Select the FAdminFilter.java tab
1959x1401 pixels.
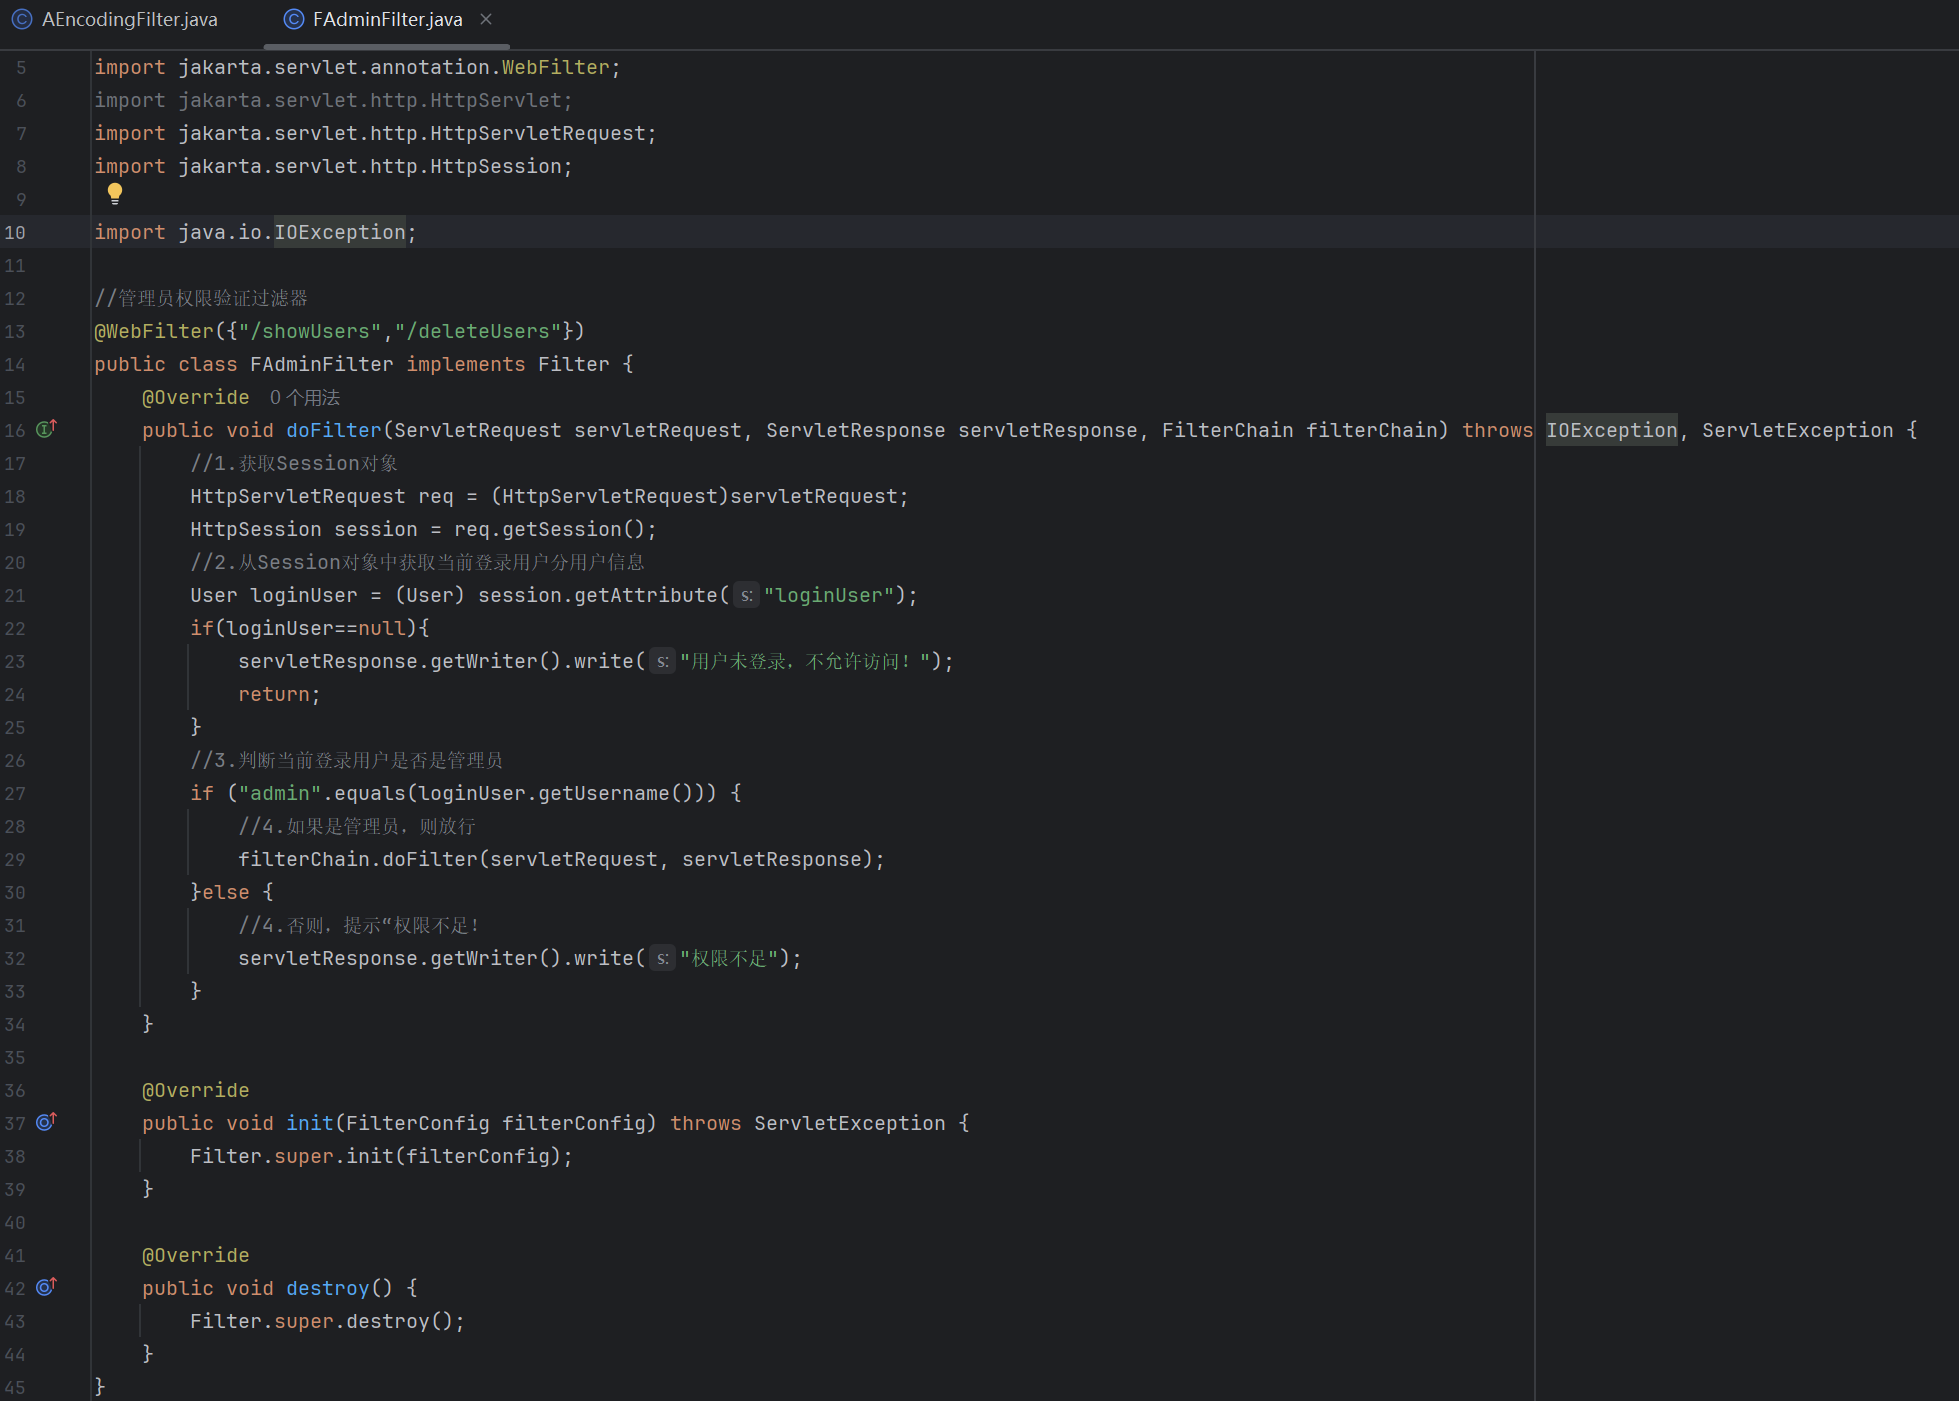(x=387, y=19)
